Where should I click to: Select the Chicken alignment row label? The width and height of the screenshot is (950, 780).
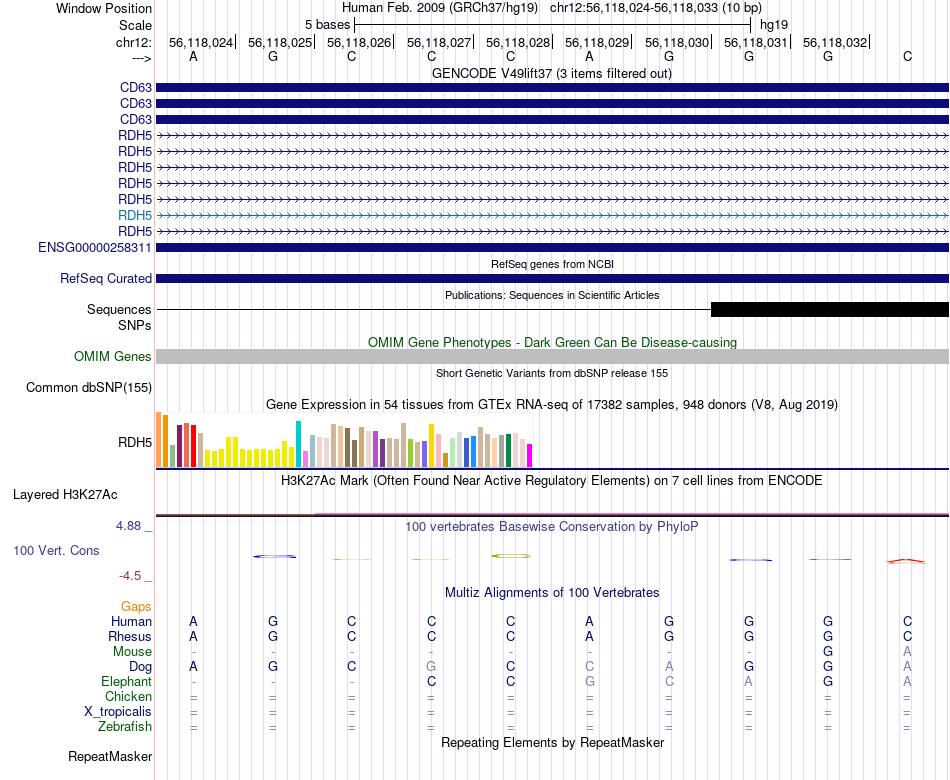(x=128, y=696)
